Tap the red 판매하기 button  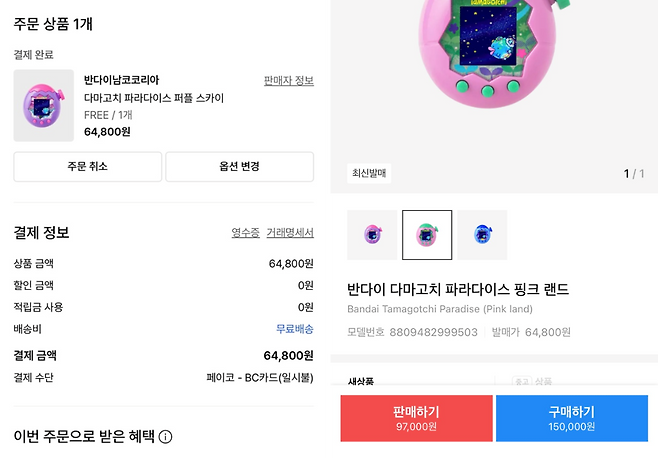[416, 418]
